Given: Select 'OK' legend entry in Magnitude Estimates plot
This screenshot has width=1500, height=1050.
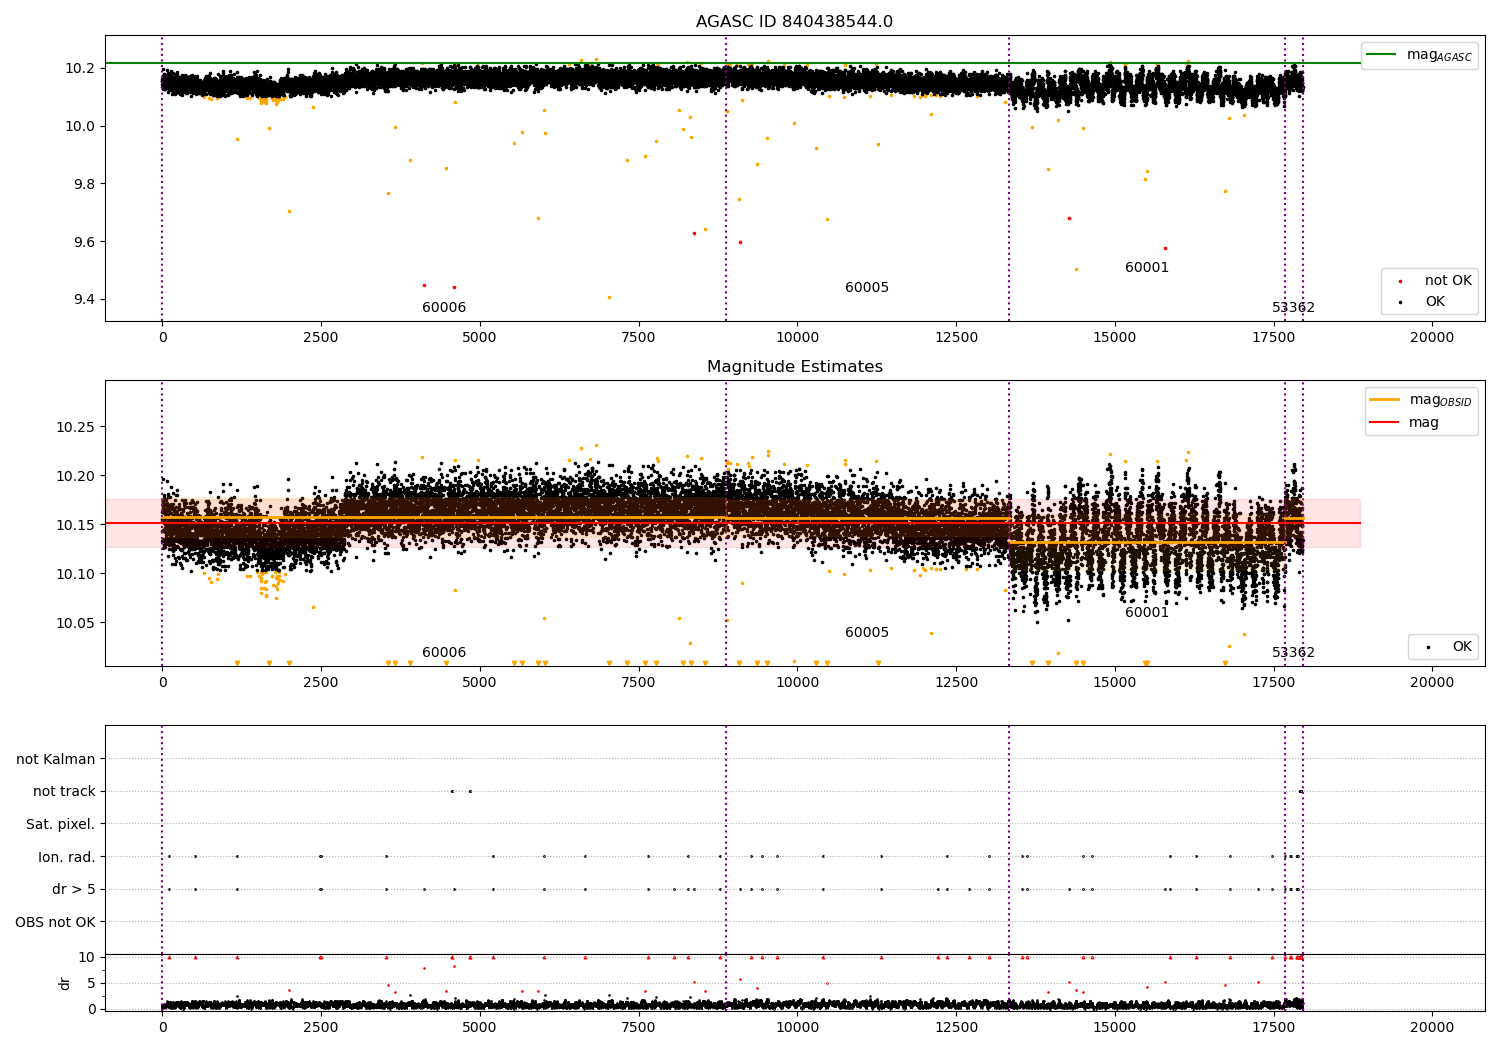Looking at the screenshot, I should point(1450,647).
